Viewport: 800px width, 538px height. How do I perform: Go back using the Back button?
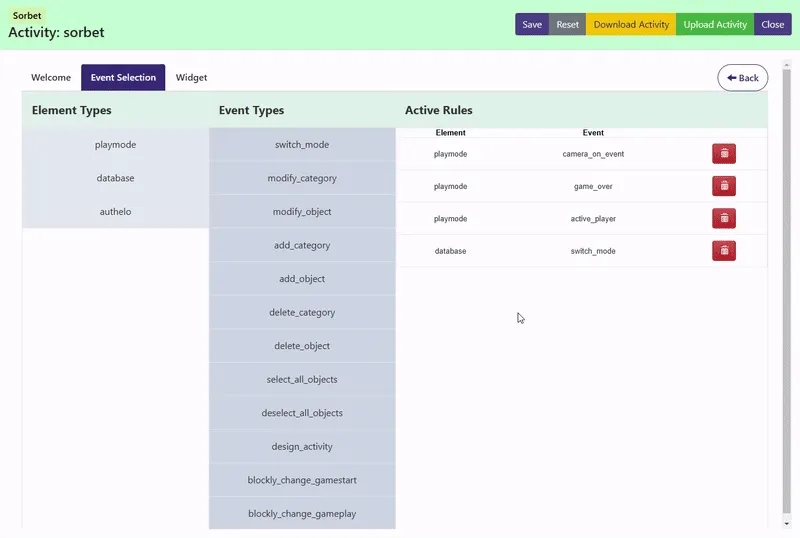[742, 78]
